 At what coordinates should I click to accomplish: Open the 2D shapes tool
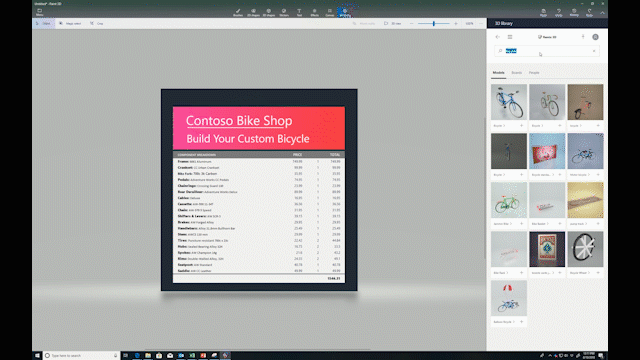(253, 13)
